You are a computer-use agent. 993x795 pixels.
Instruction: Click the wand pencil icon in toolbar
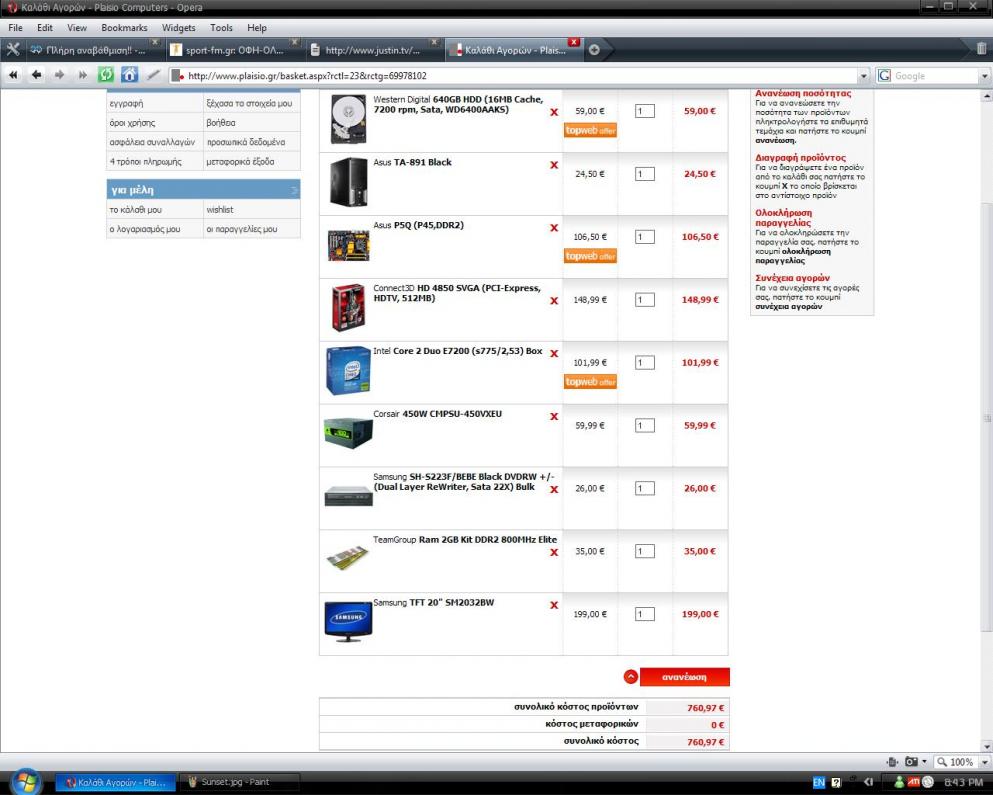pos(153,75)
